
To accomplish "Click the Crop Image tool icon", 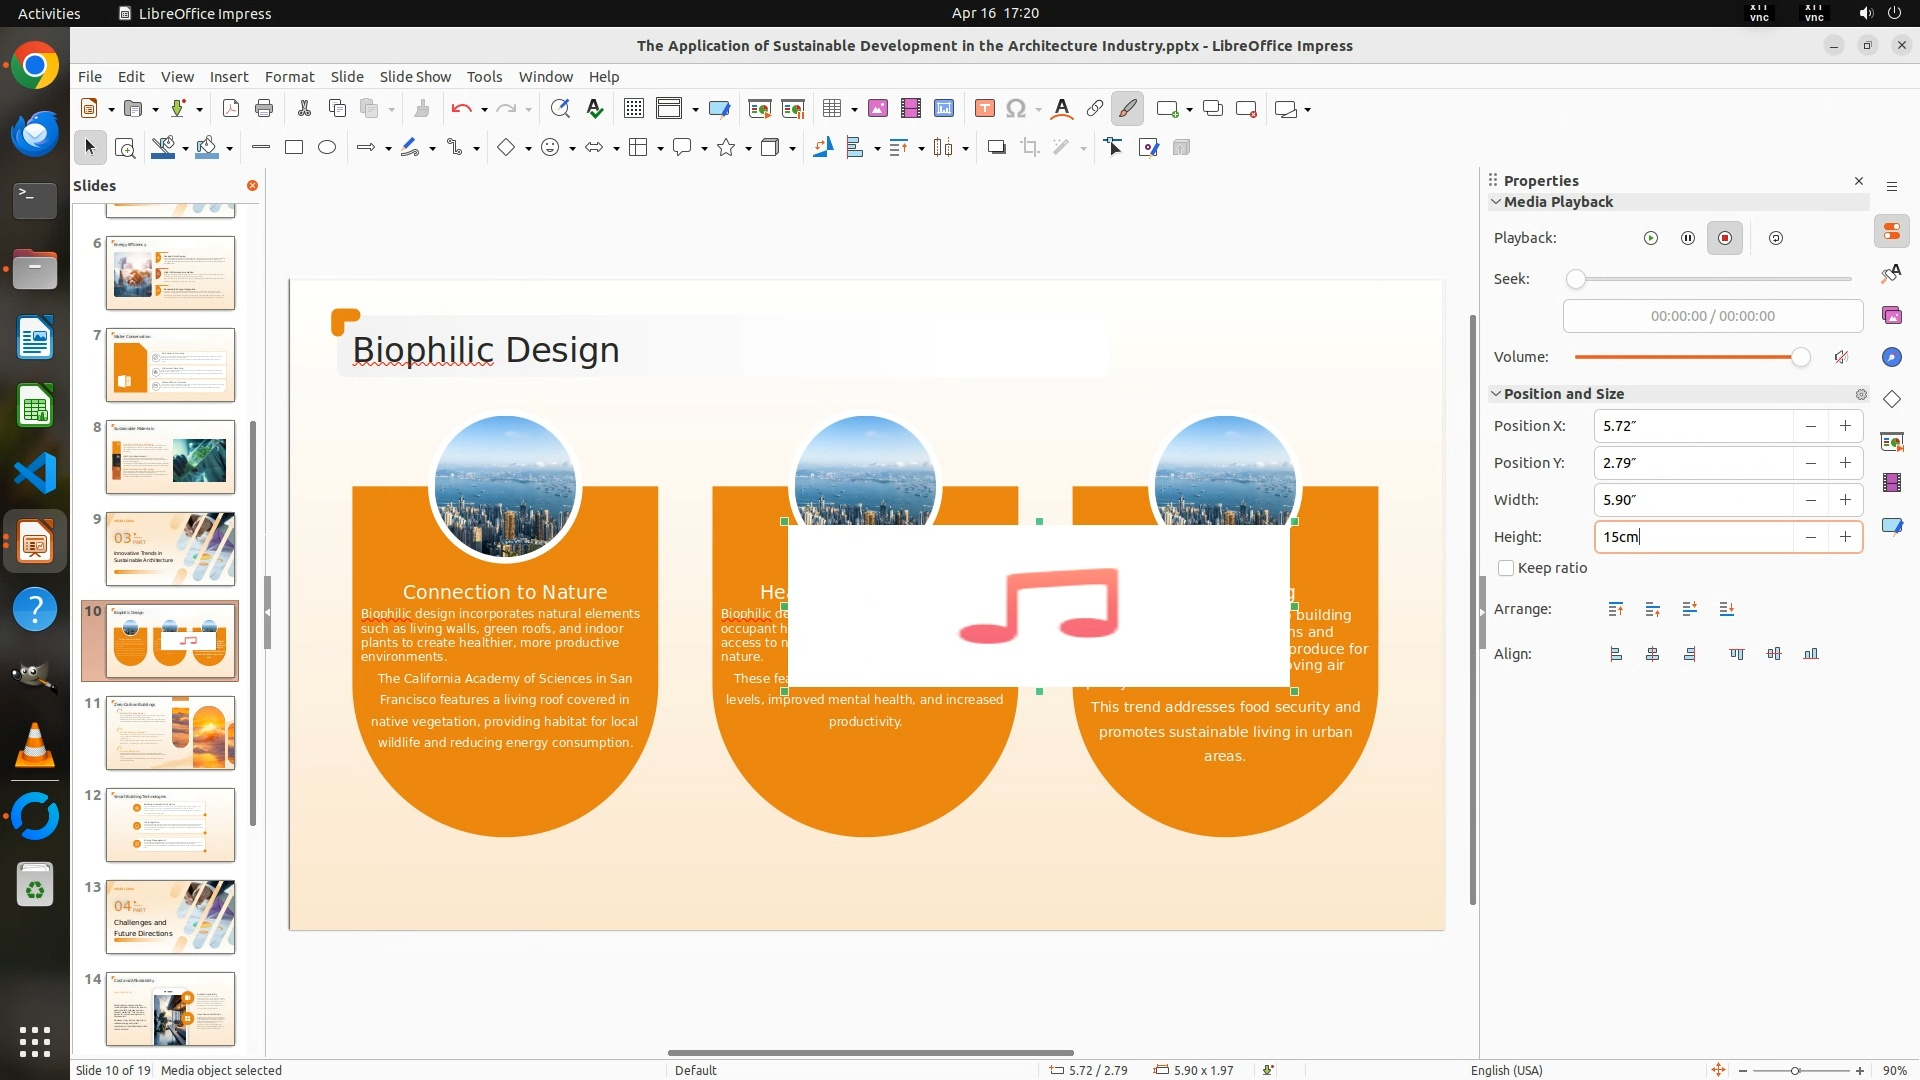I will pyautogui.click(x=1030, y=147).
